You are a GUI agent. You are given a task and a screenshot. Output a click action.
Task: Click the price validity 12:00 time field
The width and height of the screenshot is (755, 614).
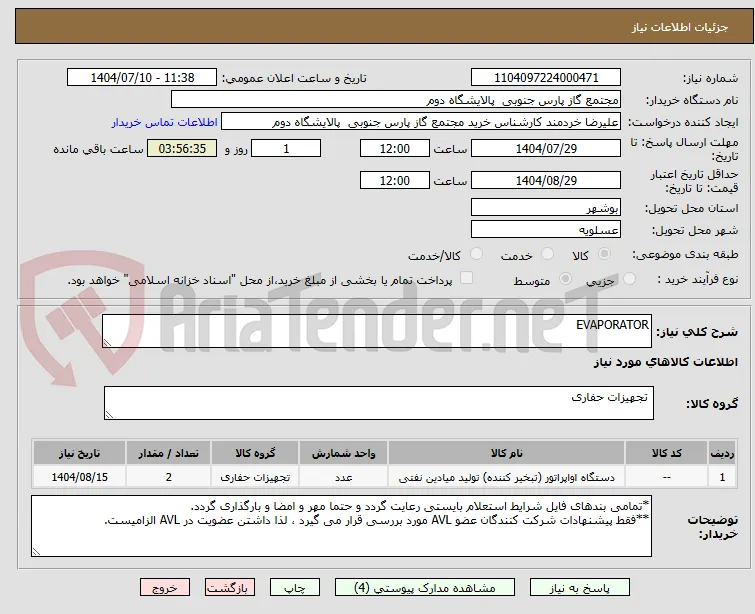click(x=394, y=181)
